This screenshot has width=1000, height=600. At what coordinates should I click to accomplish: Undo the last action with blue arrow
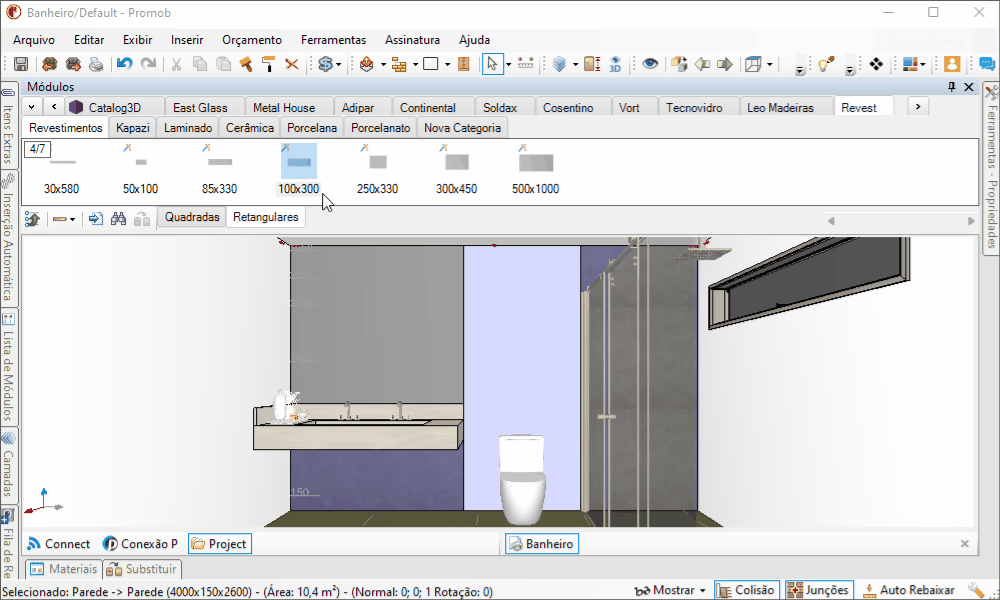(124, 64)
